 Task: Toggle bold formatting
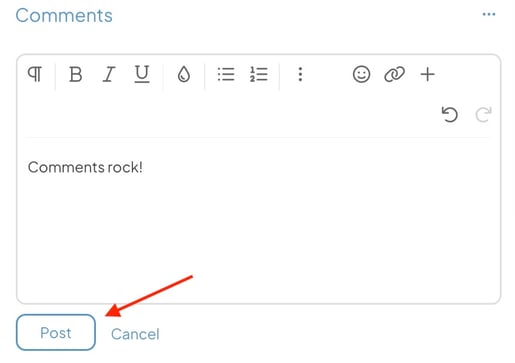76,74
